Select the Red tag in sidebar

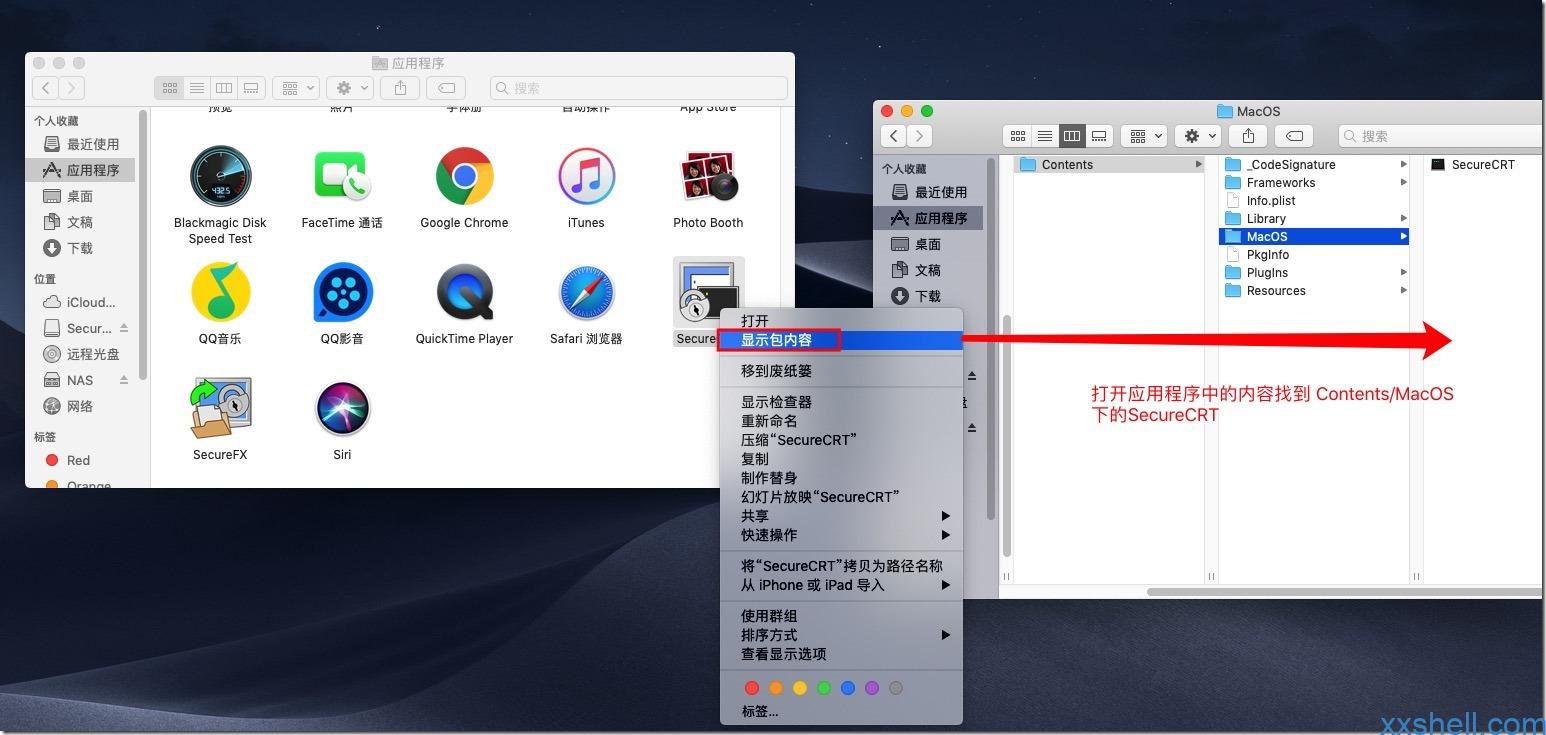[x=82, y=460]
